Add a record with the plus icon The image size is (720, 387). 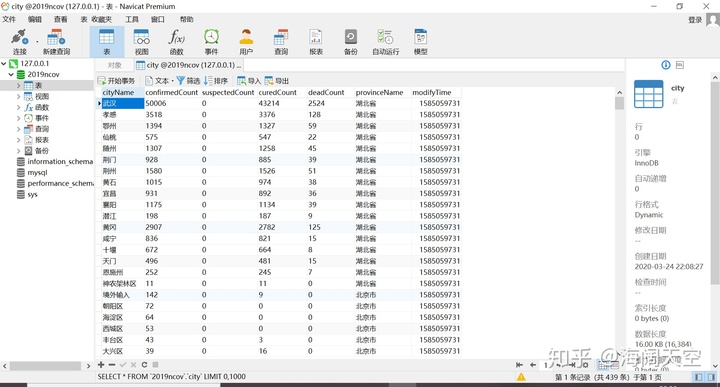pyautogui.click(x=101, y=365)
